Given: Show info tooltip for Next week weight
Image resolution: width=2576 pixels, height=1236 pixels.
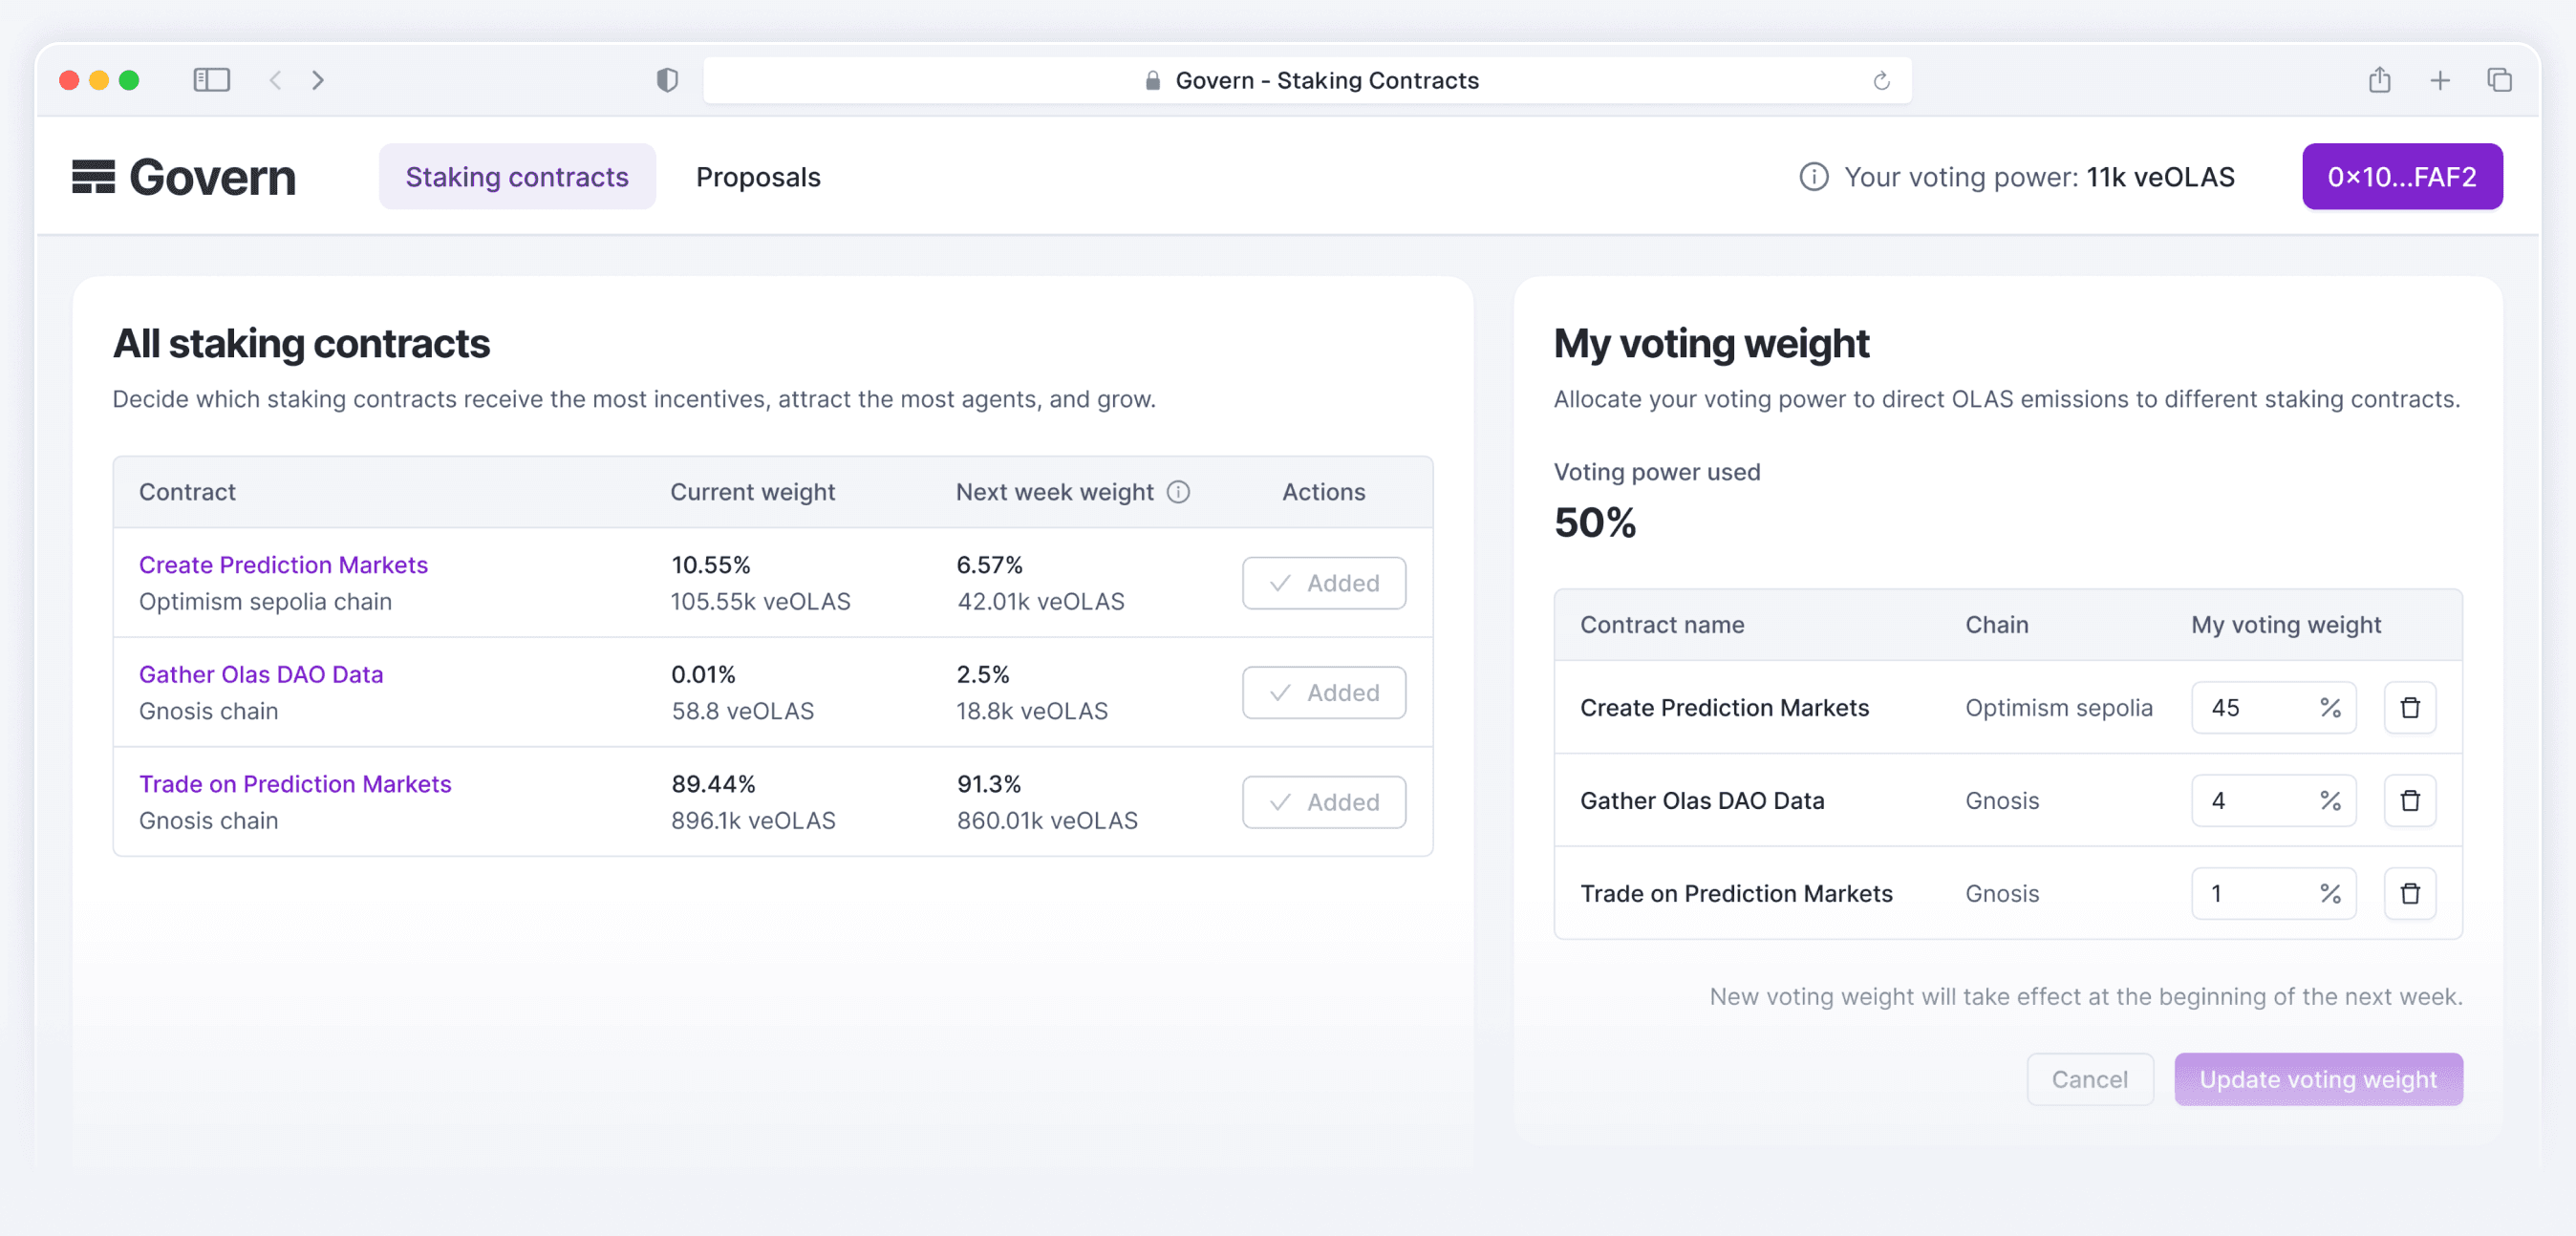Looking at the screenshot, I should pyautogui.click(x=1179, y=492).
